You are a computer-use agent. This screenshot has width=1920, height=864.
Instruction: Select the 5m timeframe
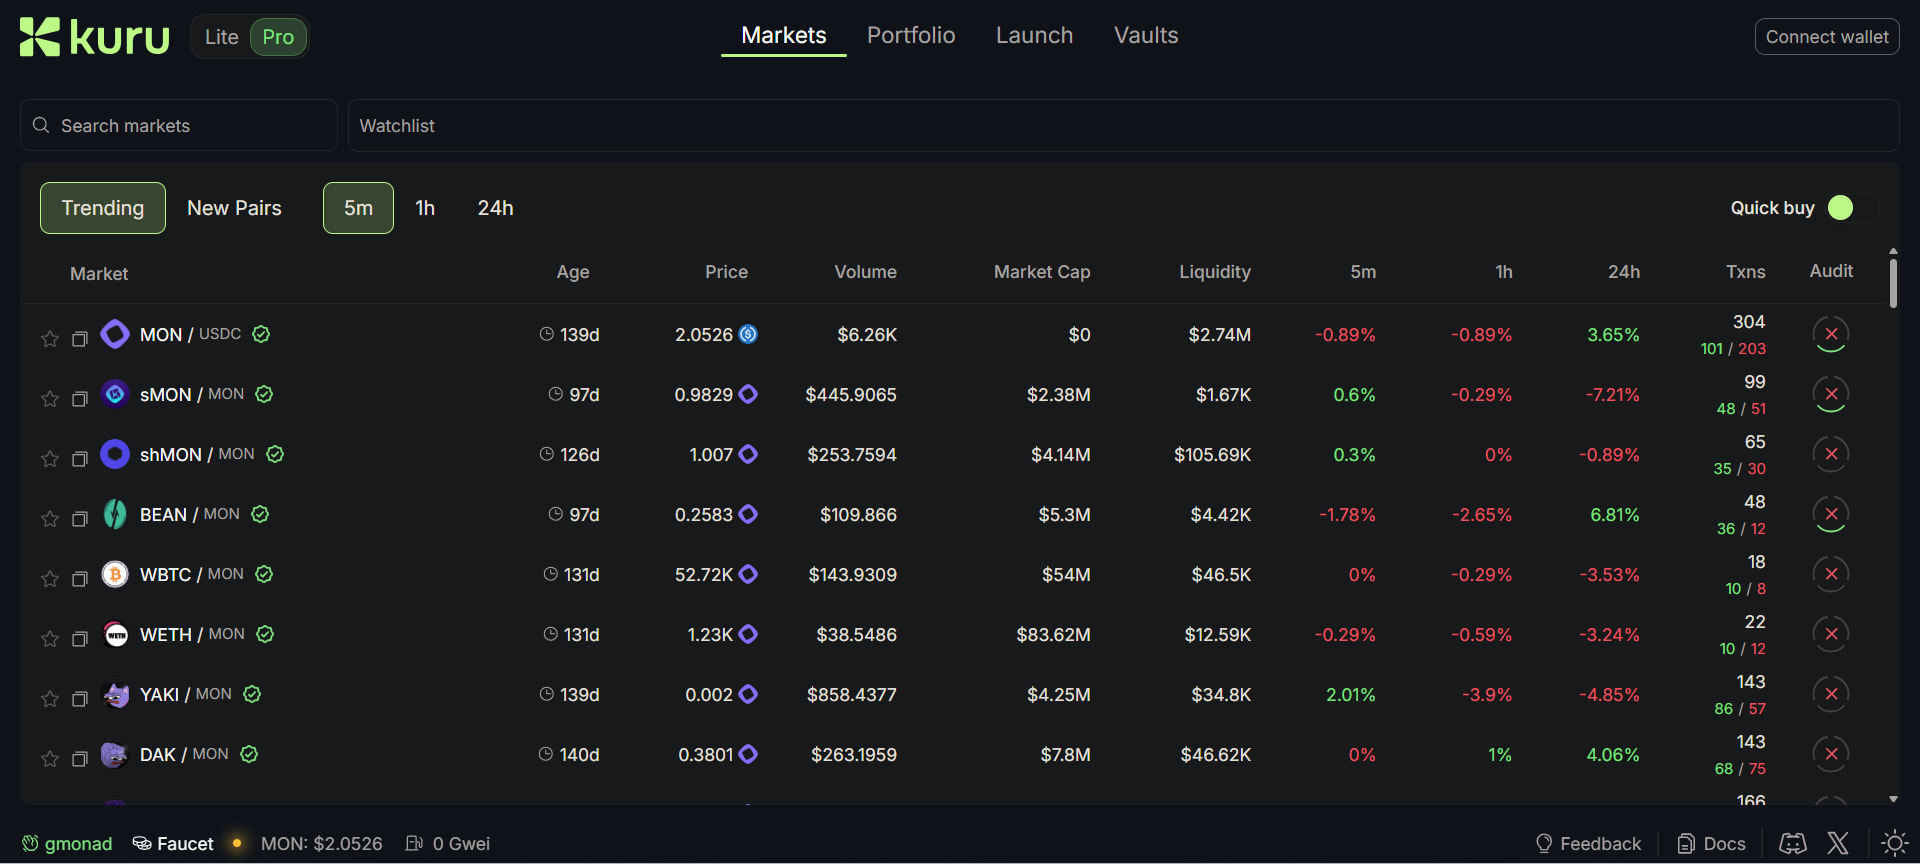[358, 208]
